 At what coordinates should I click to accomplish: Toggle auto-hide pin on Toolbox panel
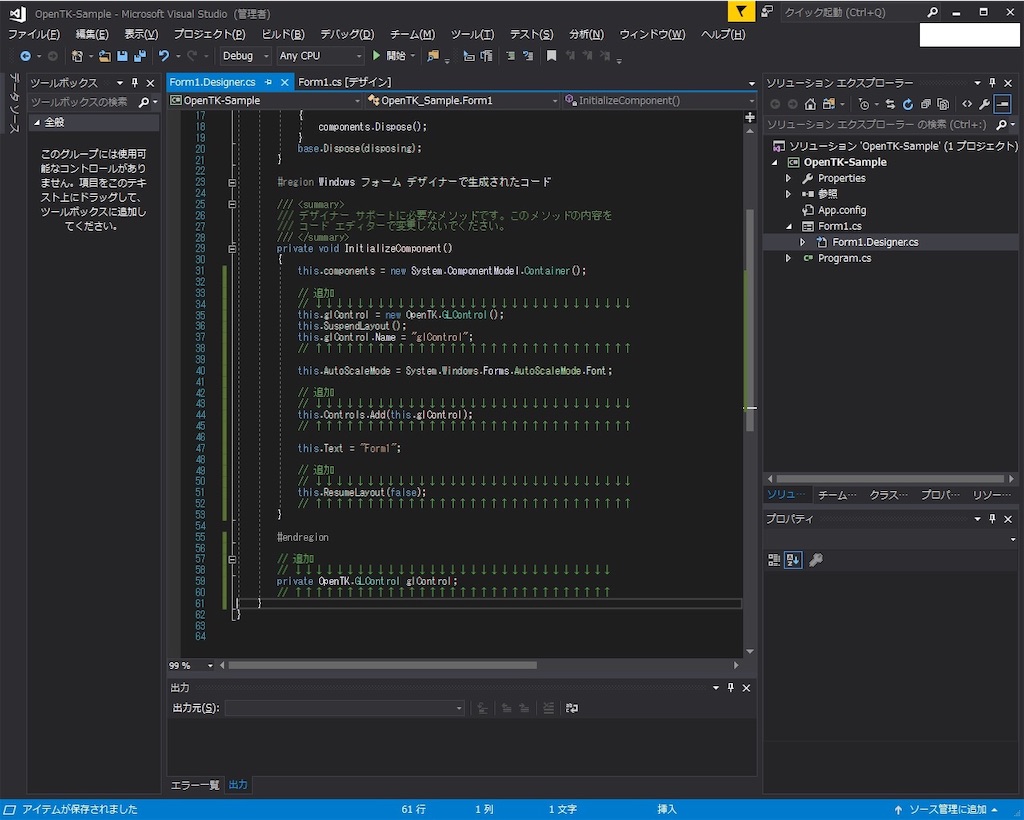point(135,83)
